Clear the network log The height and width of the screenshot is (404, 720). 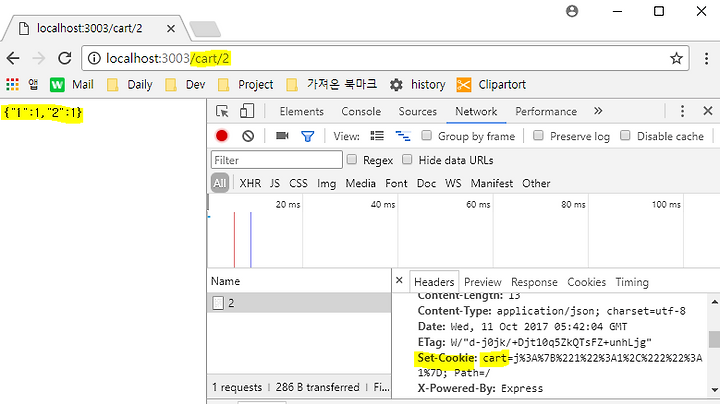click(248, 136)
